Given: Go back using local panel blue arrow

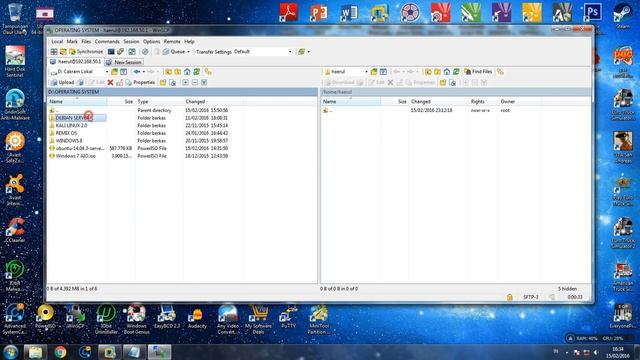Looking at the screenshot, I should click(137, 72).
